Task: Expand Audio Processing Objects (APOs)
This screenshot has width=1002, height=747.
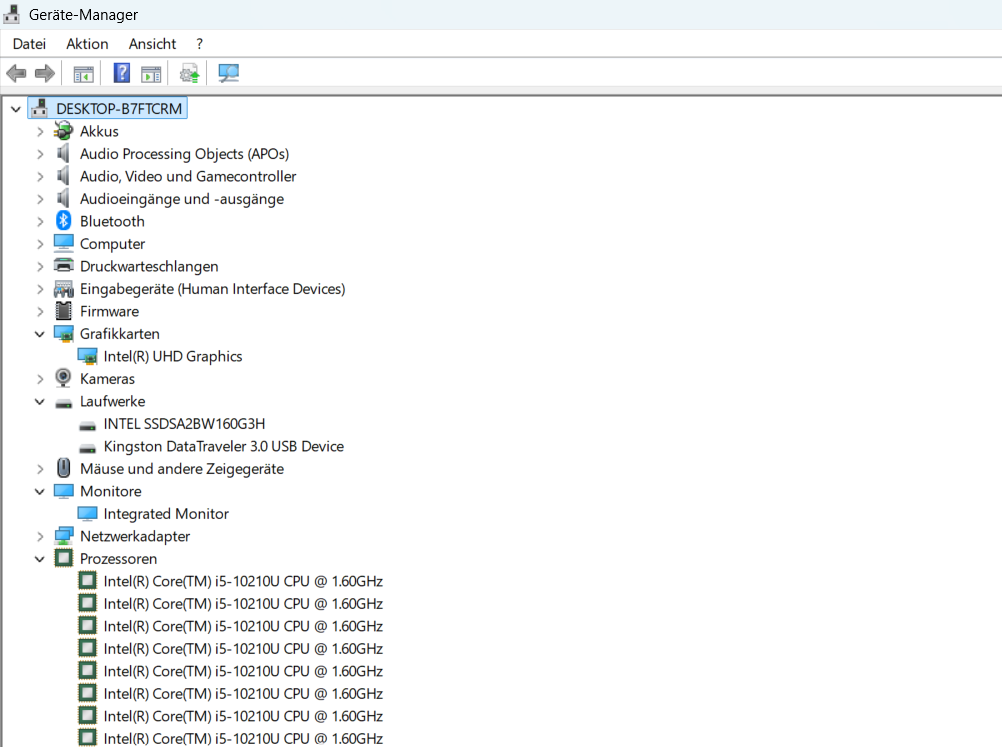Action: coord(40,154)
